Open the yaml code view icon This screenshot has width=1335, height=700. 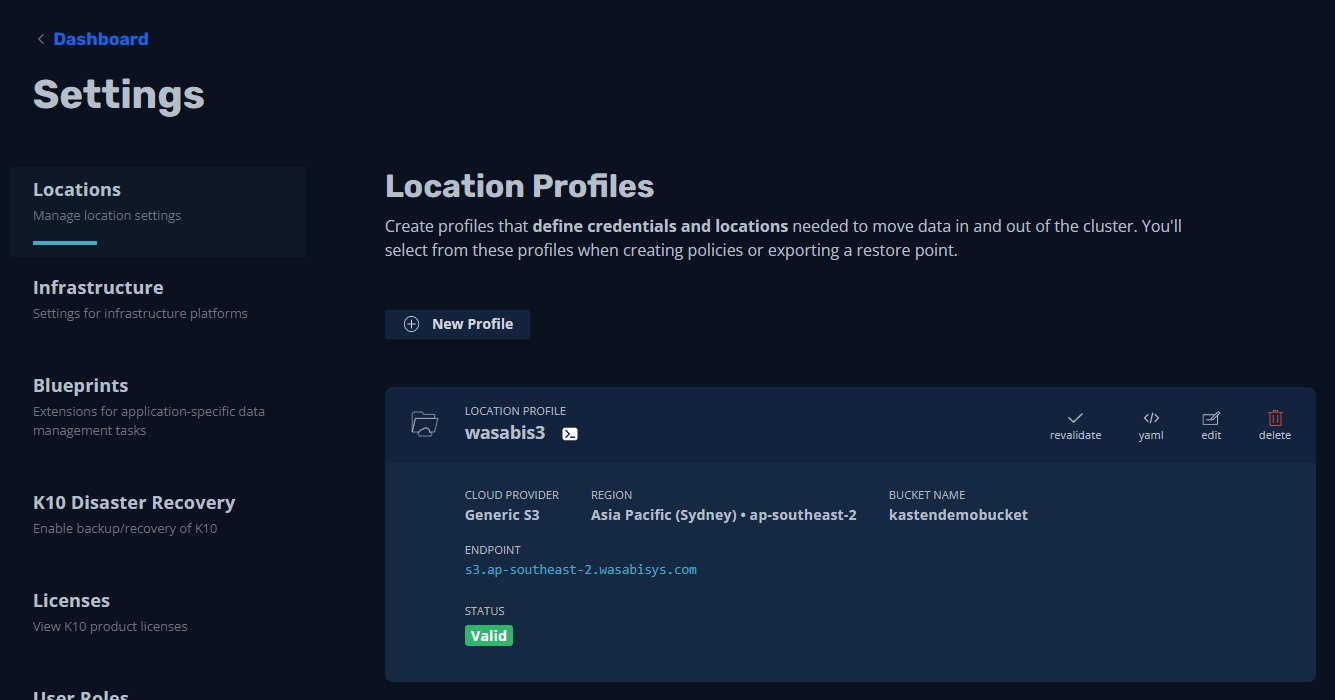(x=1151, y=418)
